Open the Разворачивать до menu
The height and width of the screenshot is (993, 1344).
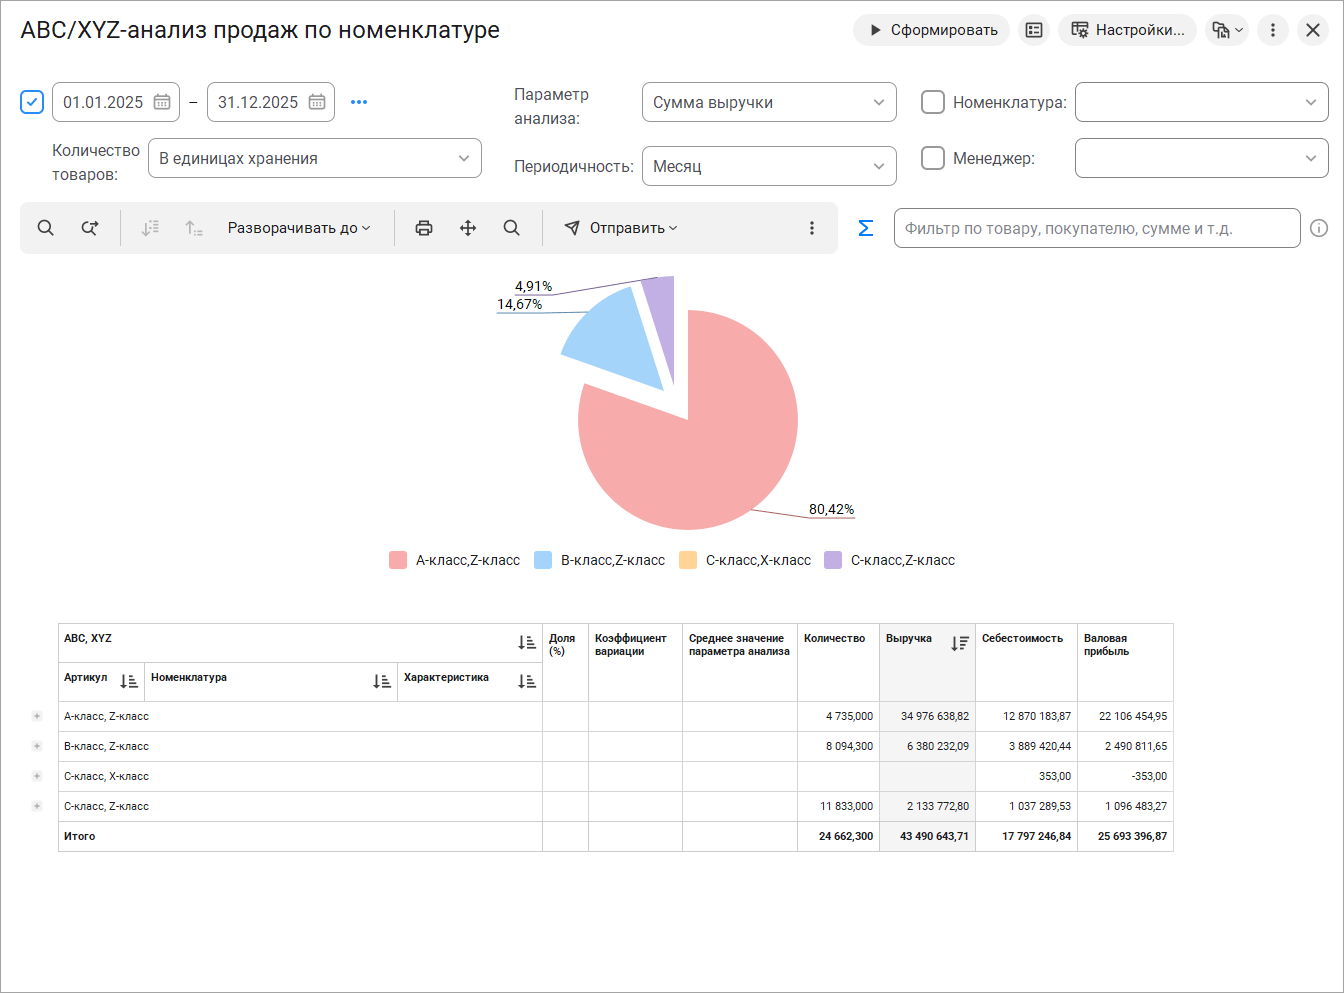click(298, 228)
